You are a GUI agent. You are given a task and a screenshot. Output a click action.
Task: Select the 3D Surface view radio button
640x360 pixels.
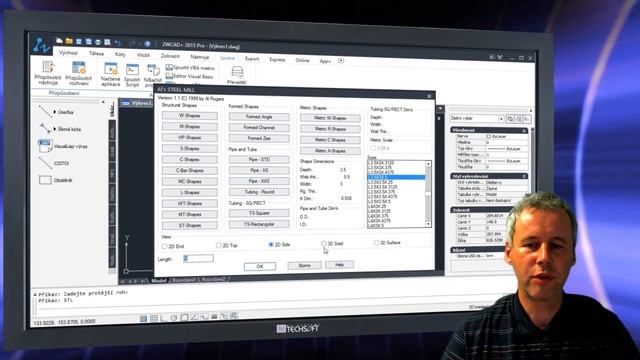click(x=376, y=243)
